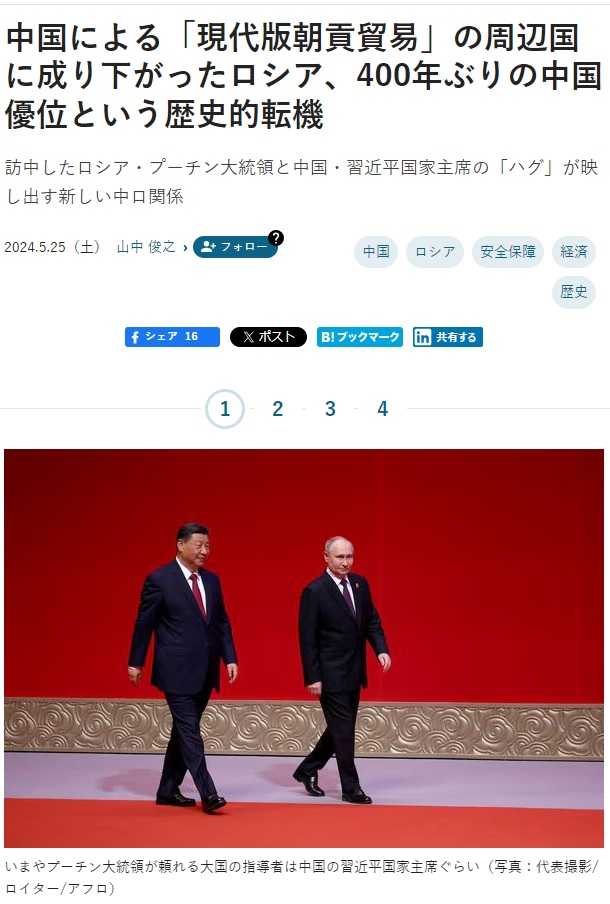This screenshot has width=610, height=904.
Task: Select current page 1 in the pagination
Action: point(225,409)
